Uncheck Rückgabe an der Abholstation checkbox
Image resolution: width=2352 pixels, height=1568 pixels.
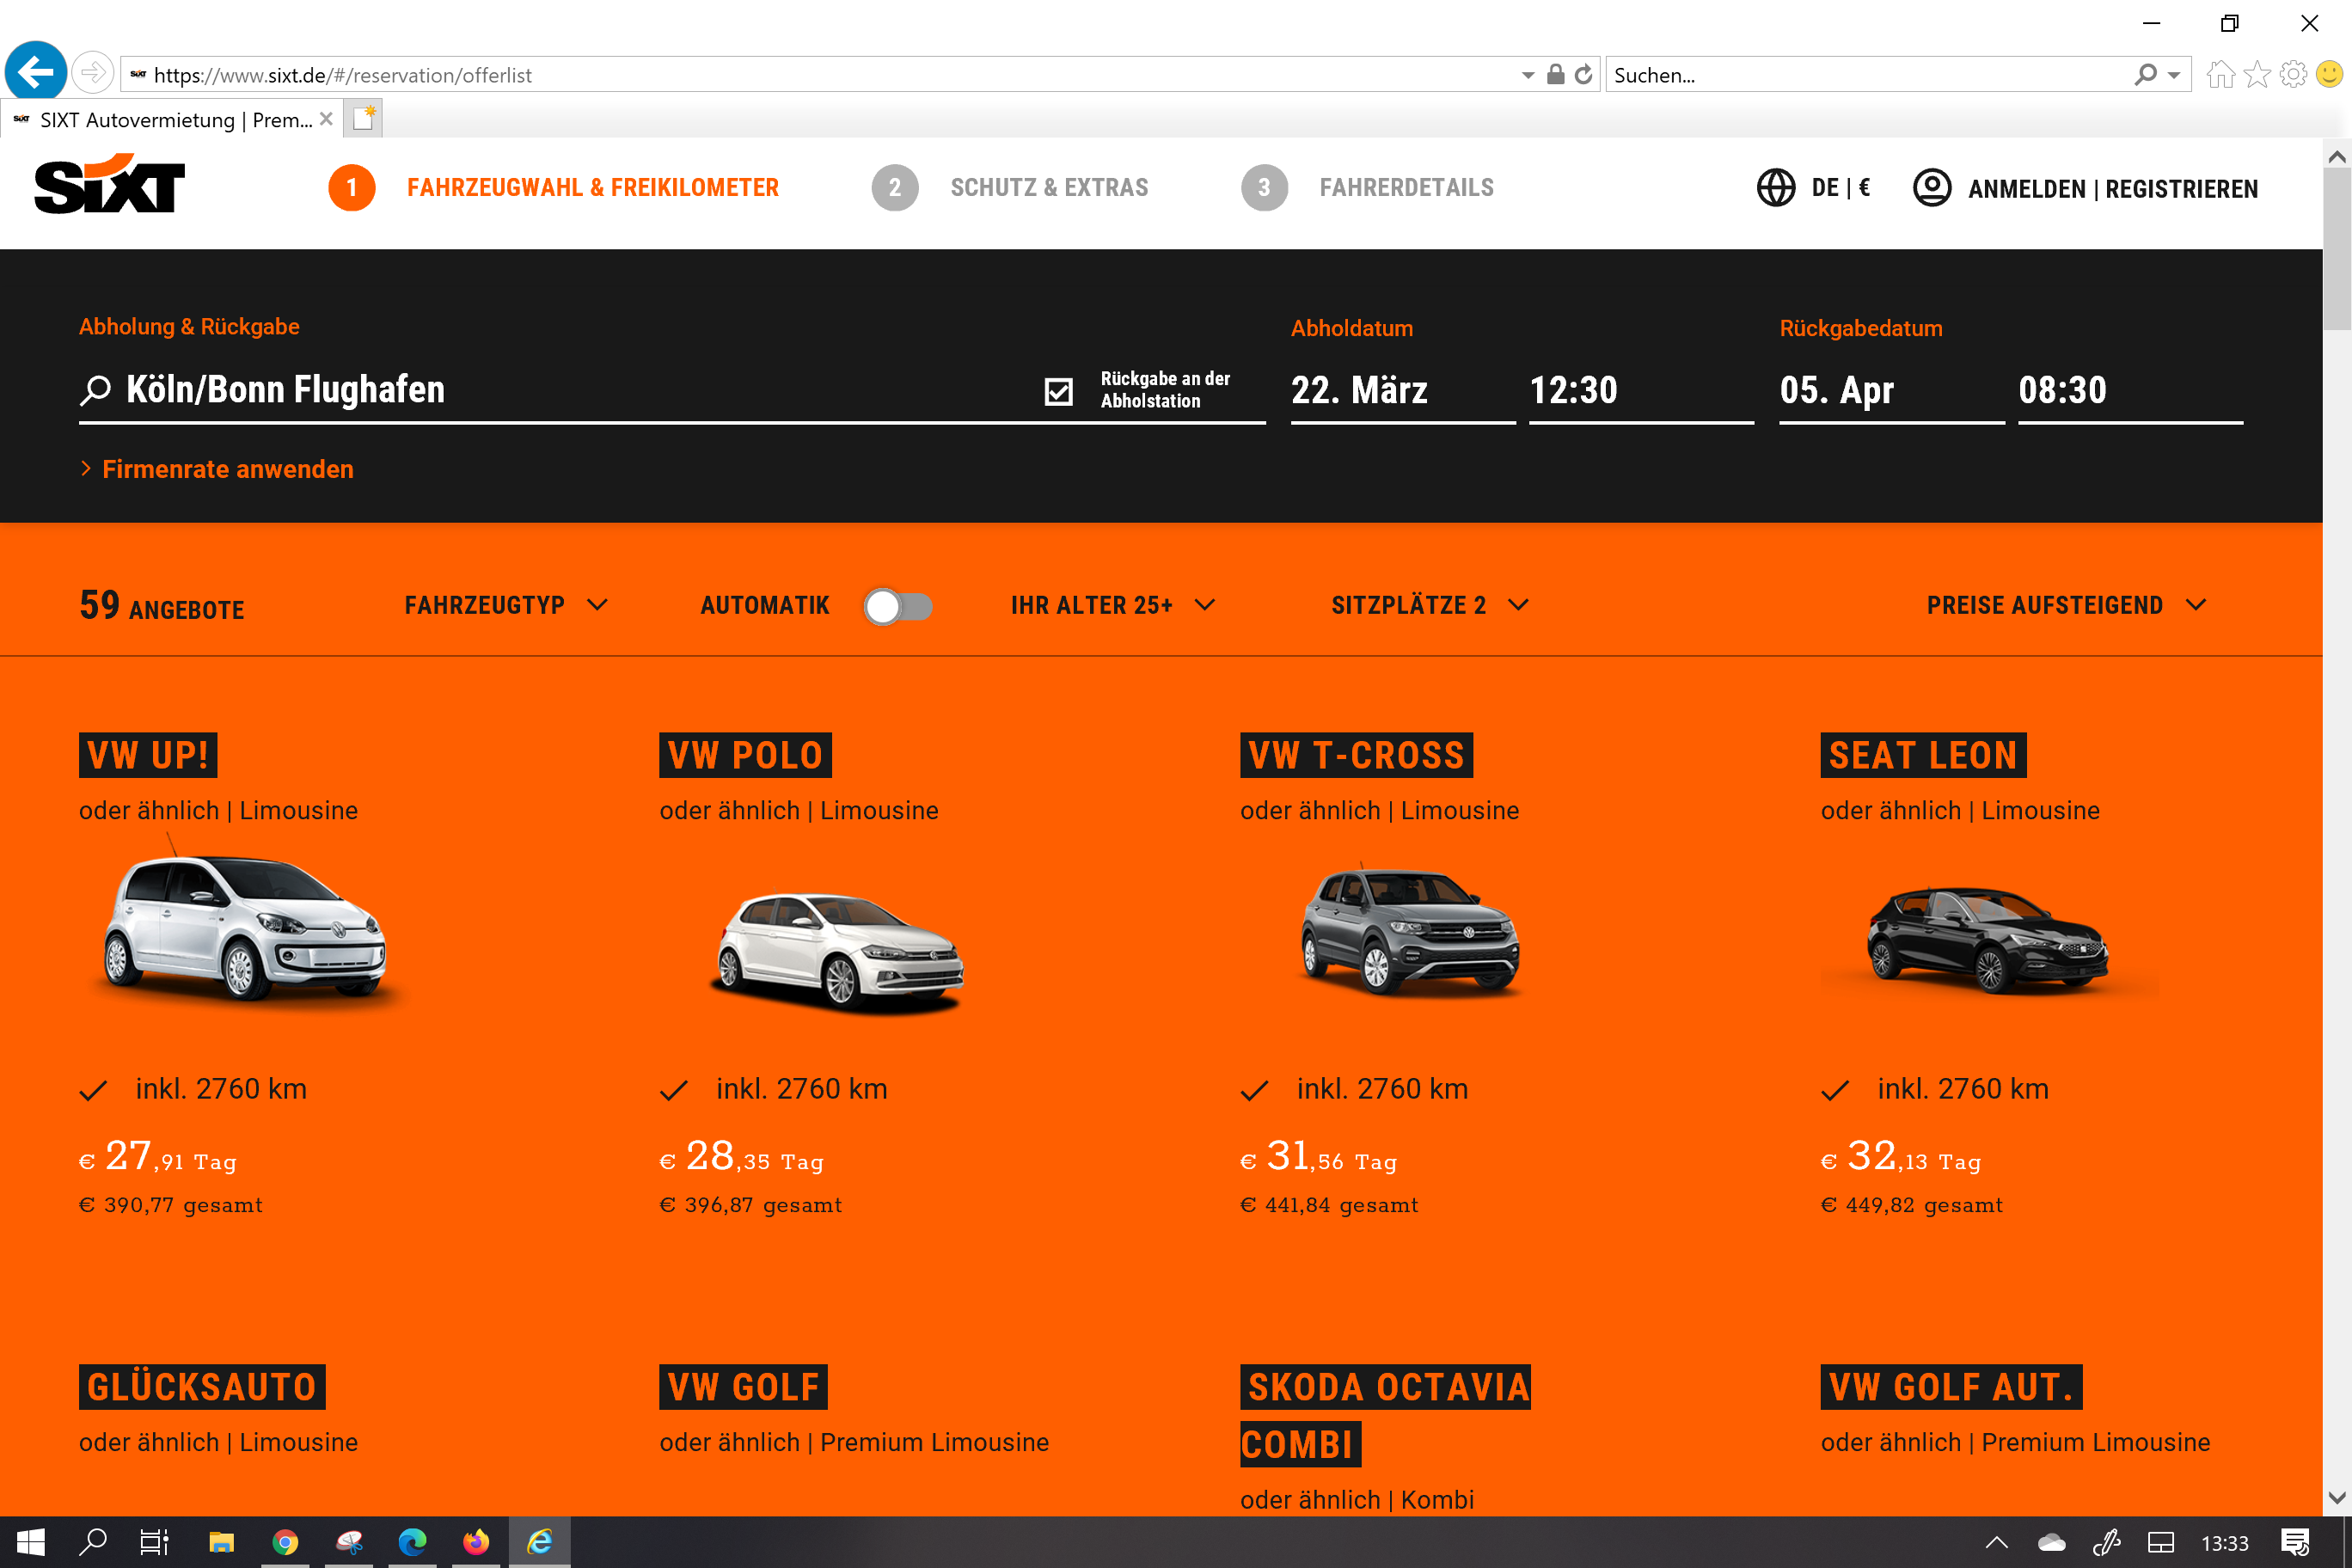pos(1058,391)
